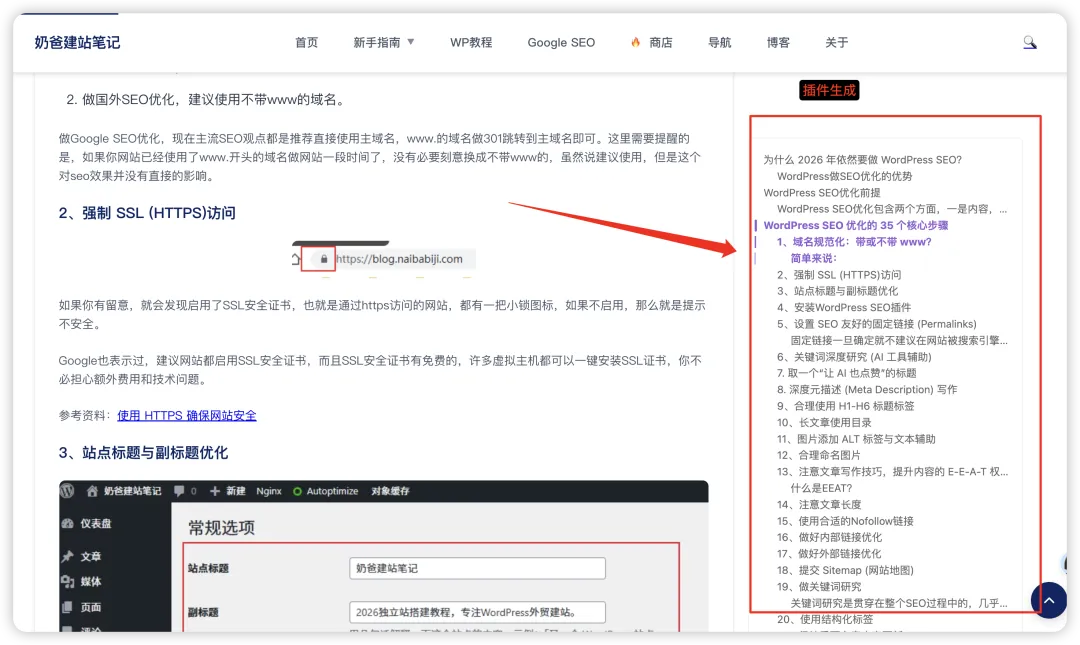Open the 使用 HTTPS 确保网站安全 link
This screenshot has height=645, width=1080.
pos(187,416)
